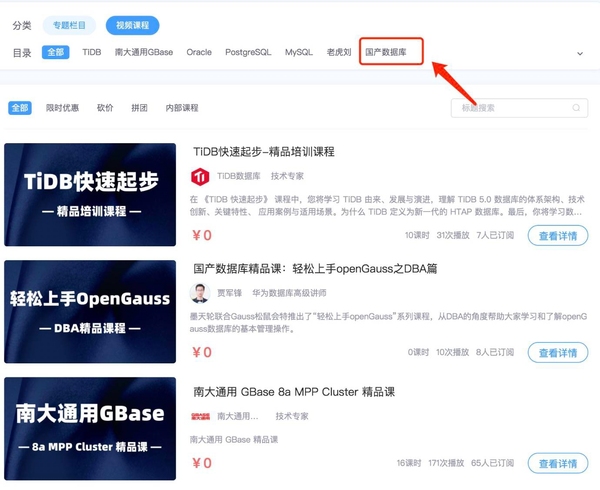Click 10课时 lesson count
The image size is (600, 490).
pyautogui.click(x=417, y=235)
